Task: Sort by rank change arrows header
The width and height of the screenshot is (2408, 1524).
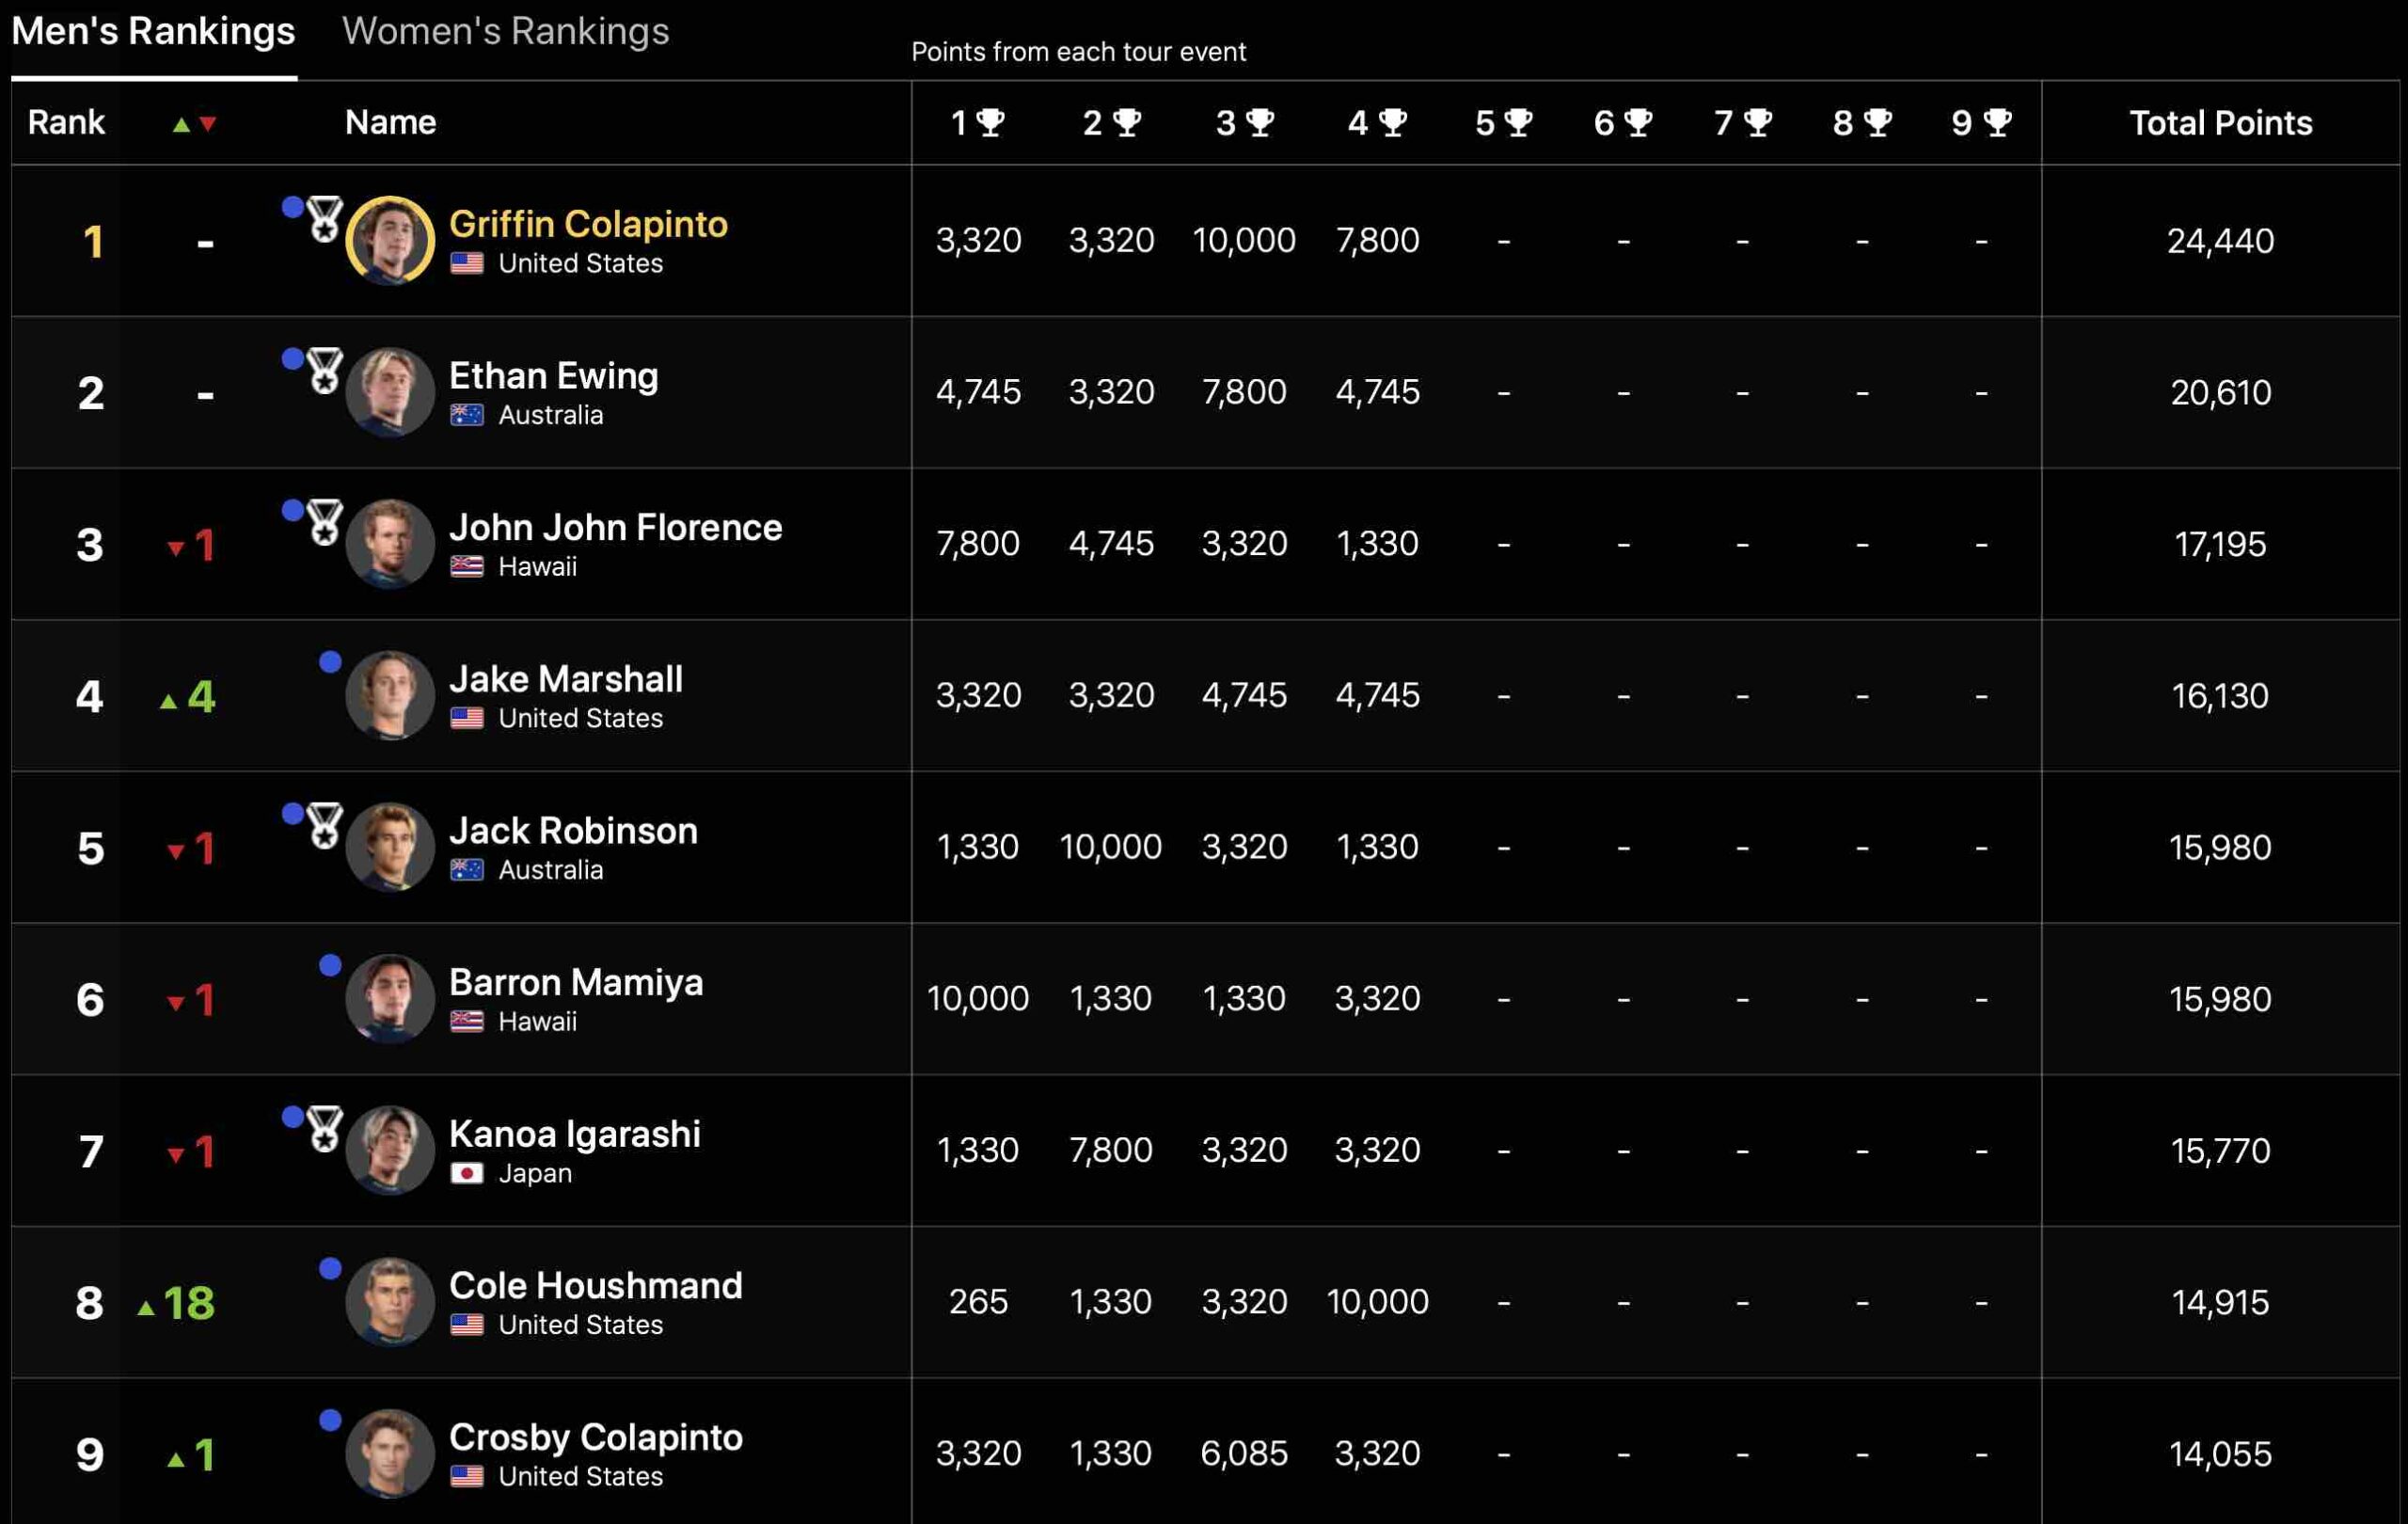Action: [x=194, y=124]
